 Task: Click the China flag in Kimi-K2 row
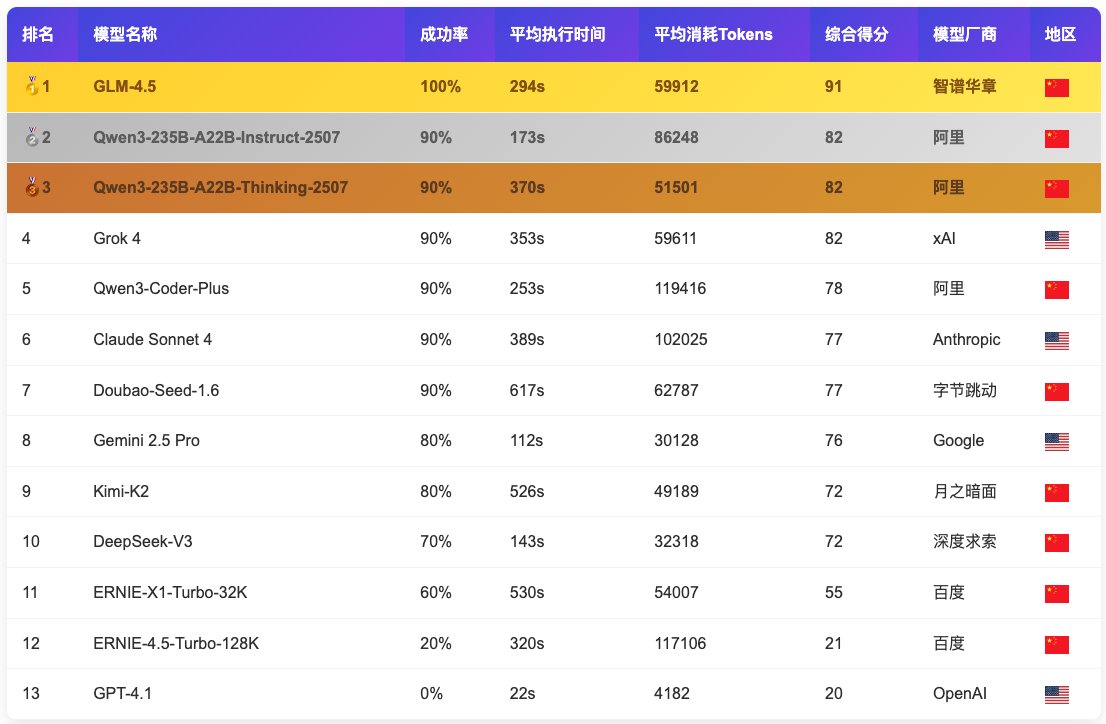click(x=1057, y=493)
